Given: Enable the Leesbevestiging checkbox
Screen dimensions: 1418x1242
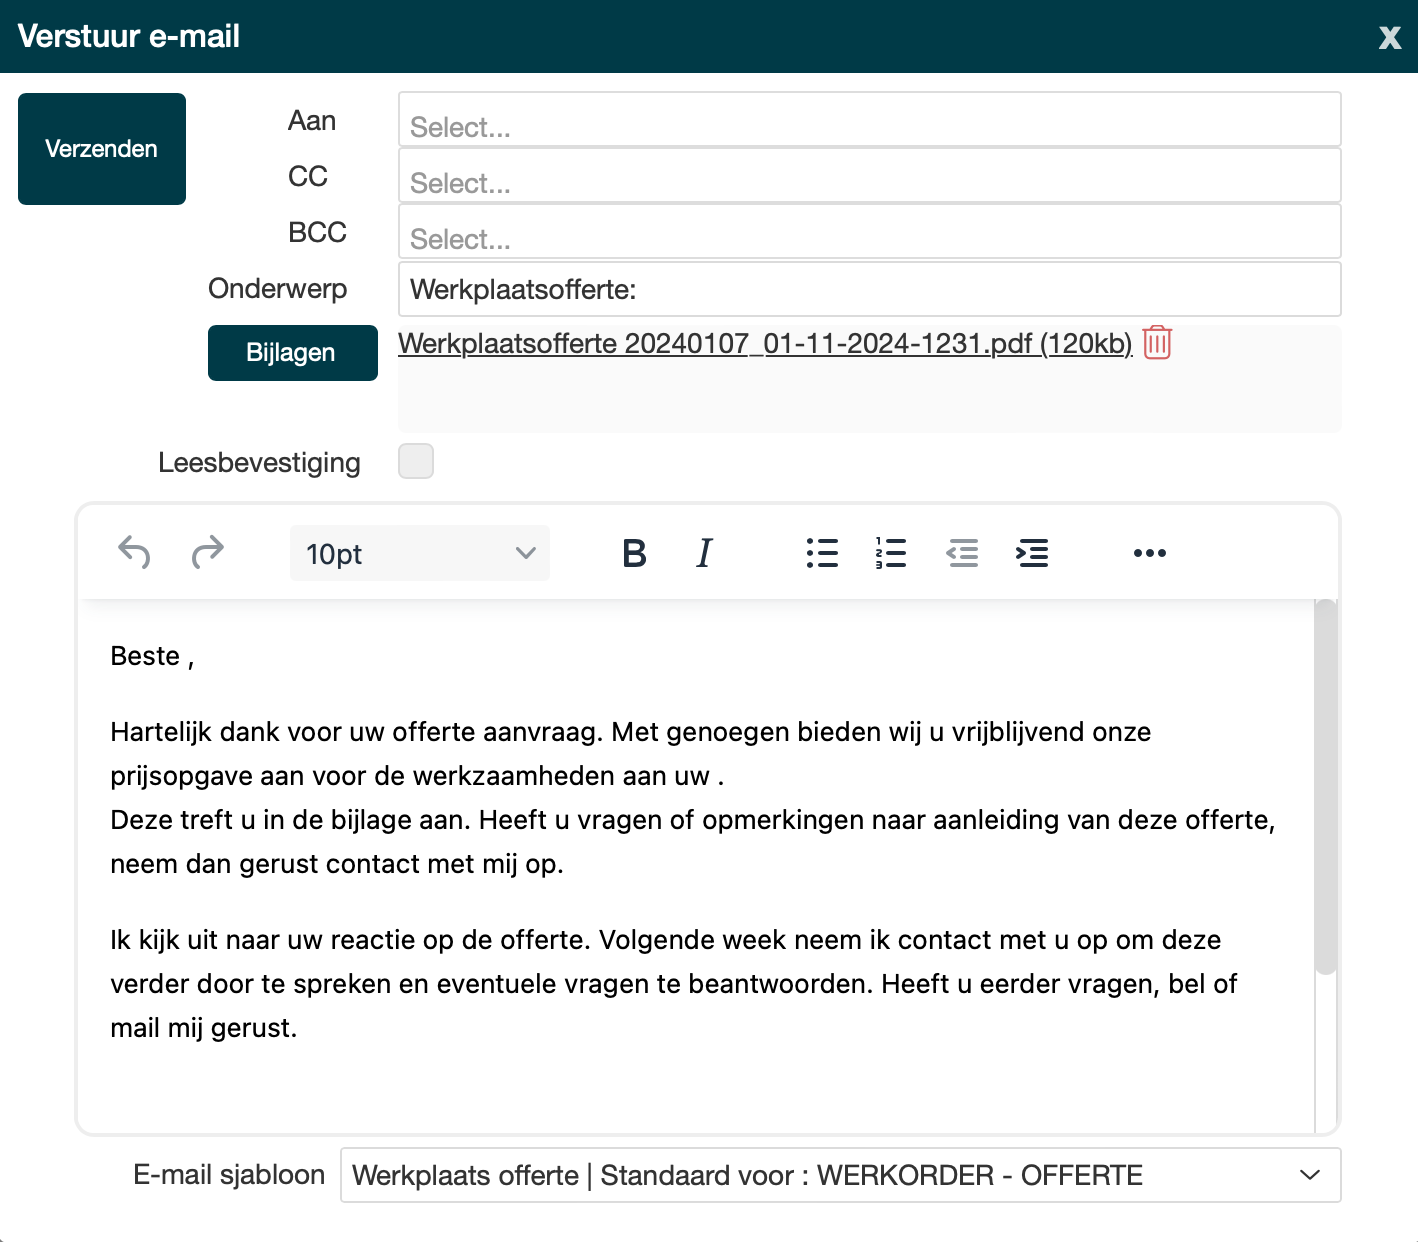Looking at the screenshot, I should click(x=416, y=461).
